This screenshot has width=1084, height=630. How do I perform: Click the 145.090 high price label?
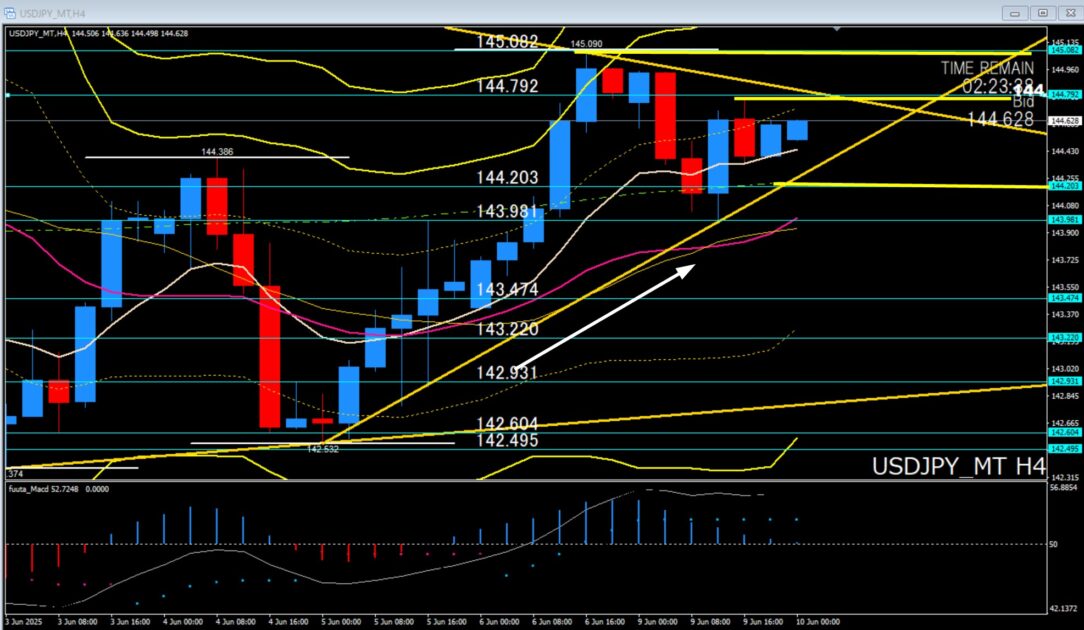click(586, 44)
